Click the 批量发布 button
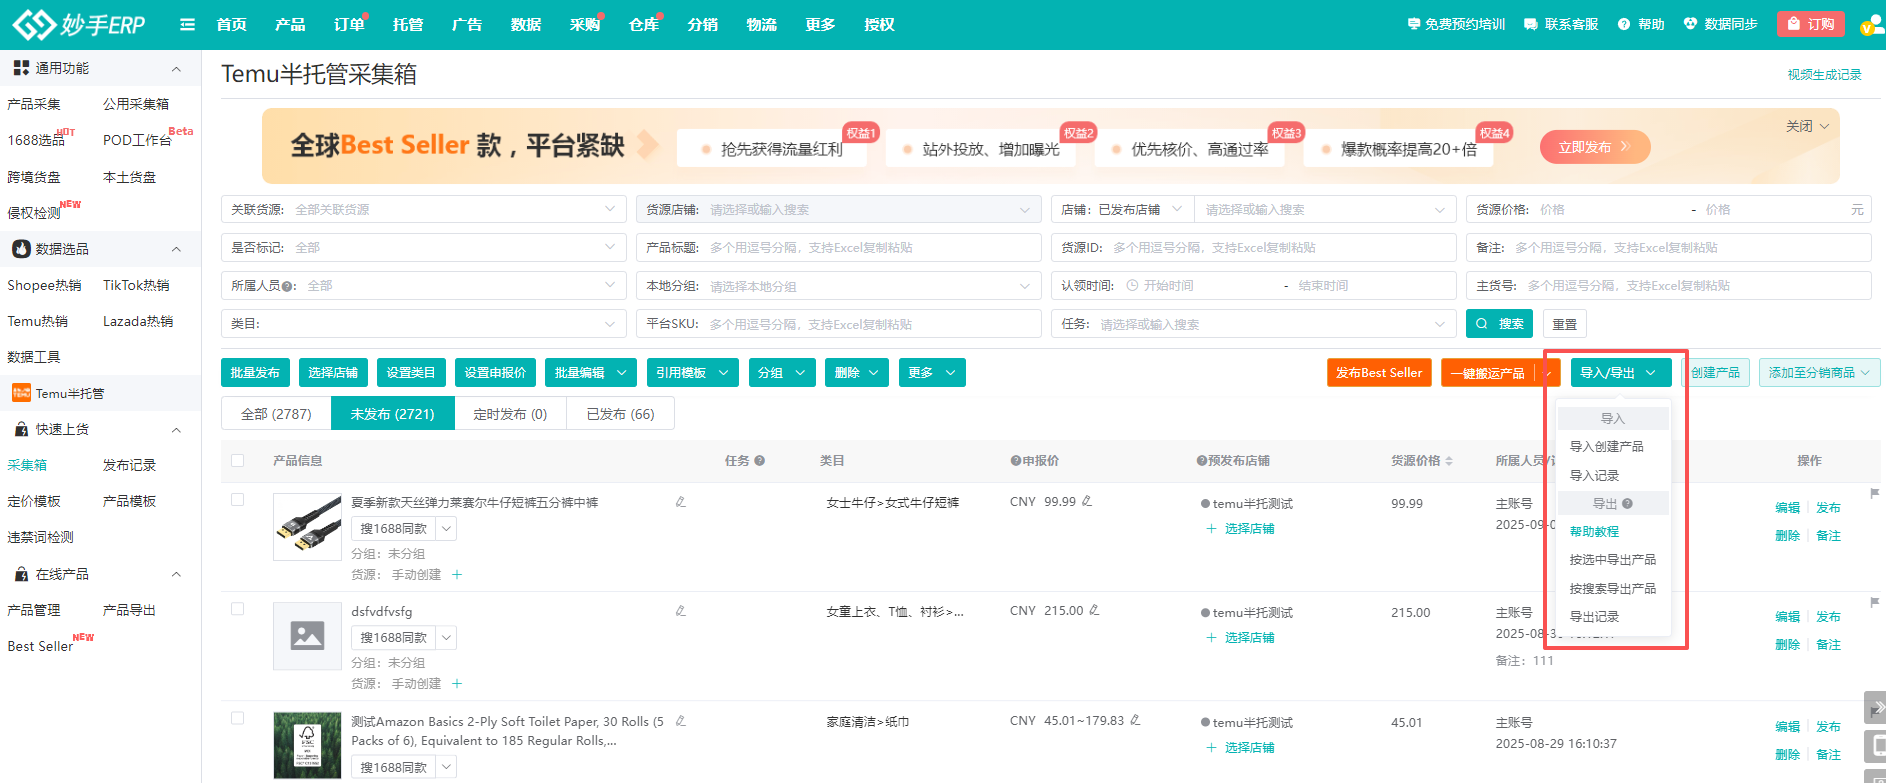1886x783 pixels. click(x=255, y=373)
